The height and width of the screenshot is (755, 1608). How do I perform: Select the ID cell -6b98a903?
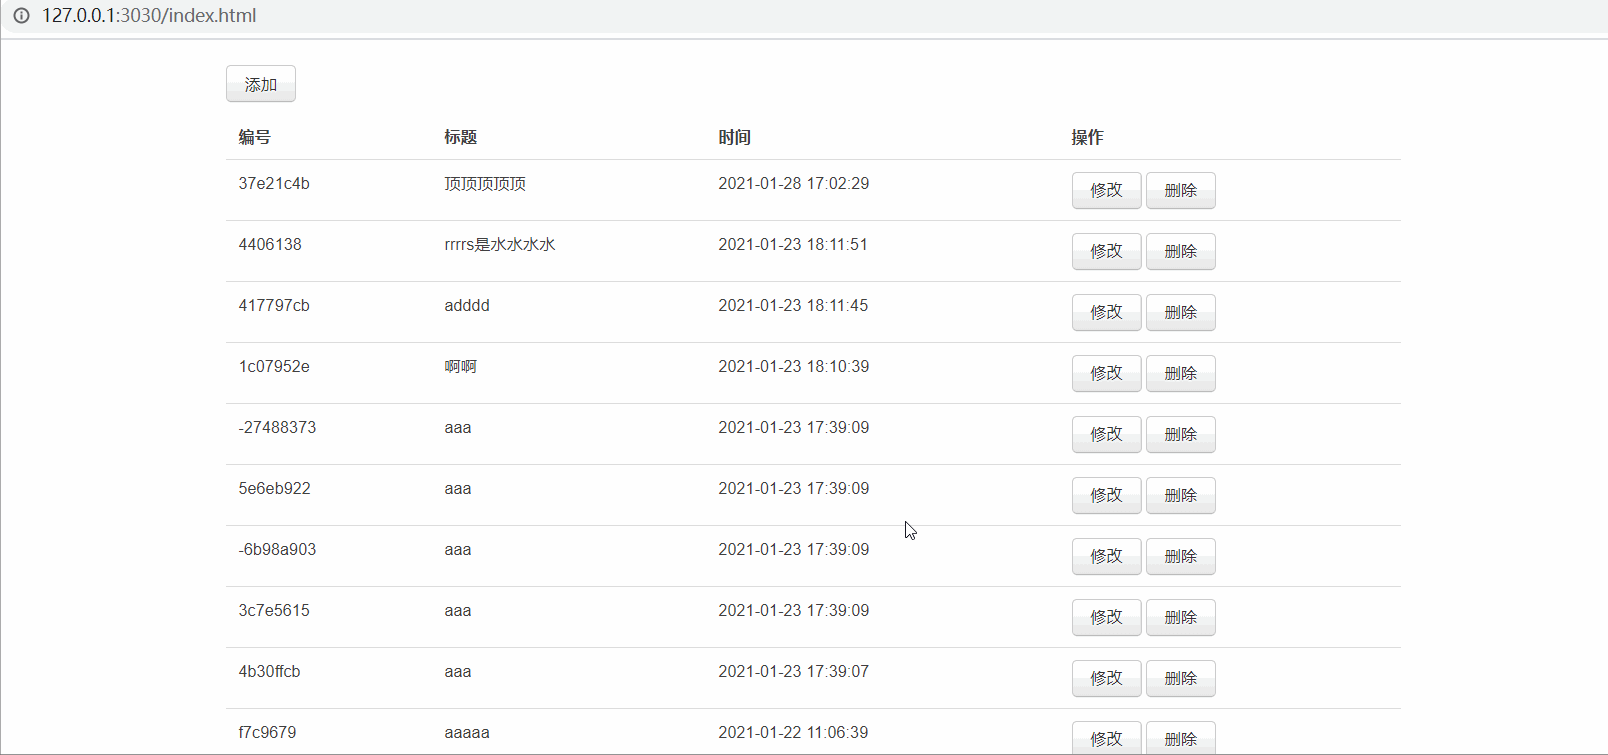[277, 550]
